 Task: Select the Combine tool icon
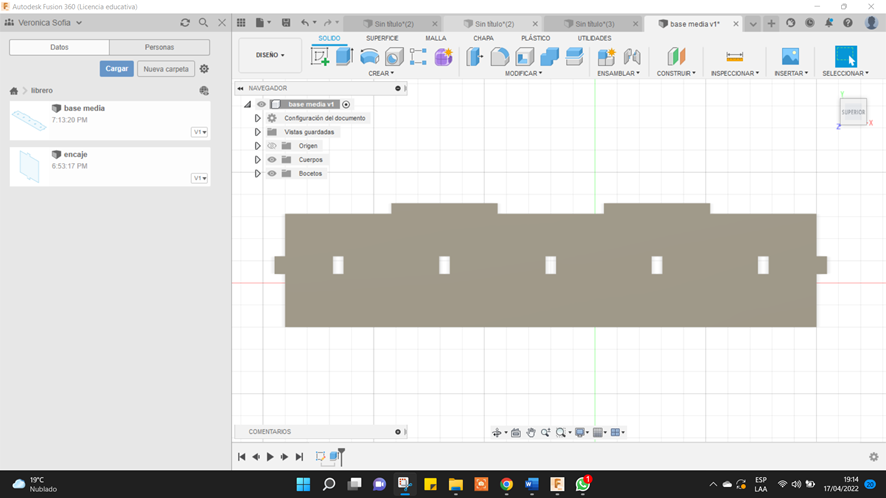[x=549, y=57]
